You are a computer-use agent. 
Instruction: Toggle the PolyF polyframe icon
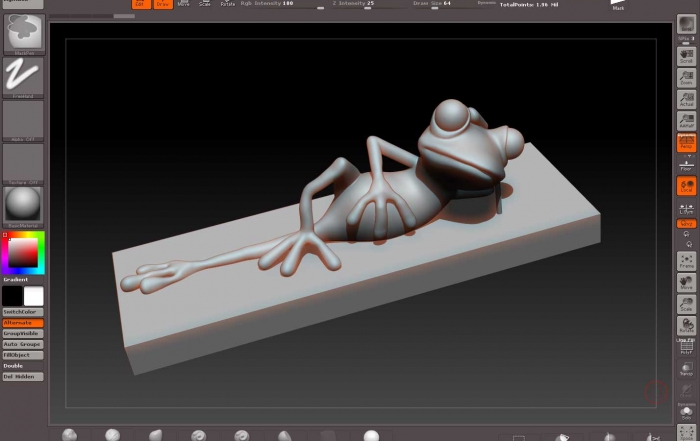coord(686,345)
